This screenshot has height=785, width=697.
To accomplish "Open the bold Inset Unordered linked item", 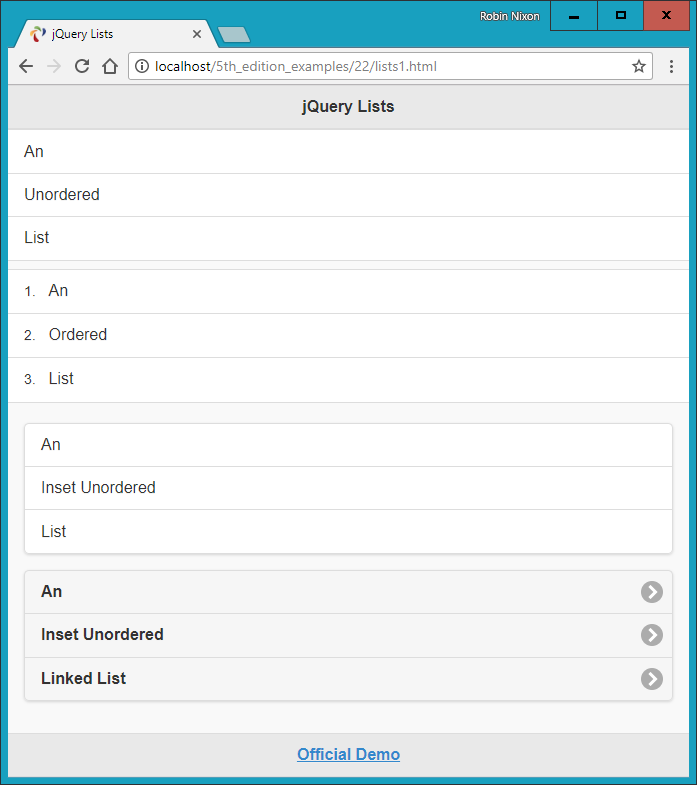I will click(348, 635).
